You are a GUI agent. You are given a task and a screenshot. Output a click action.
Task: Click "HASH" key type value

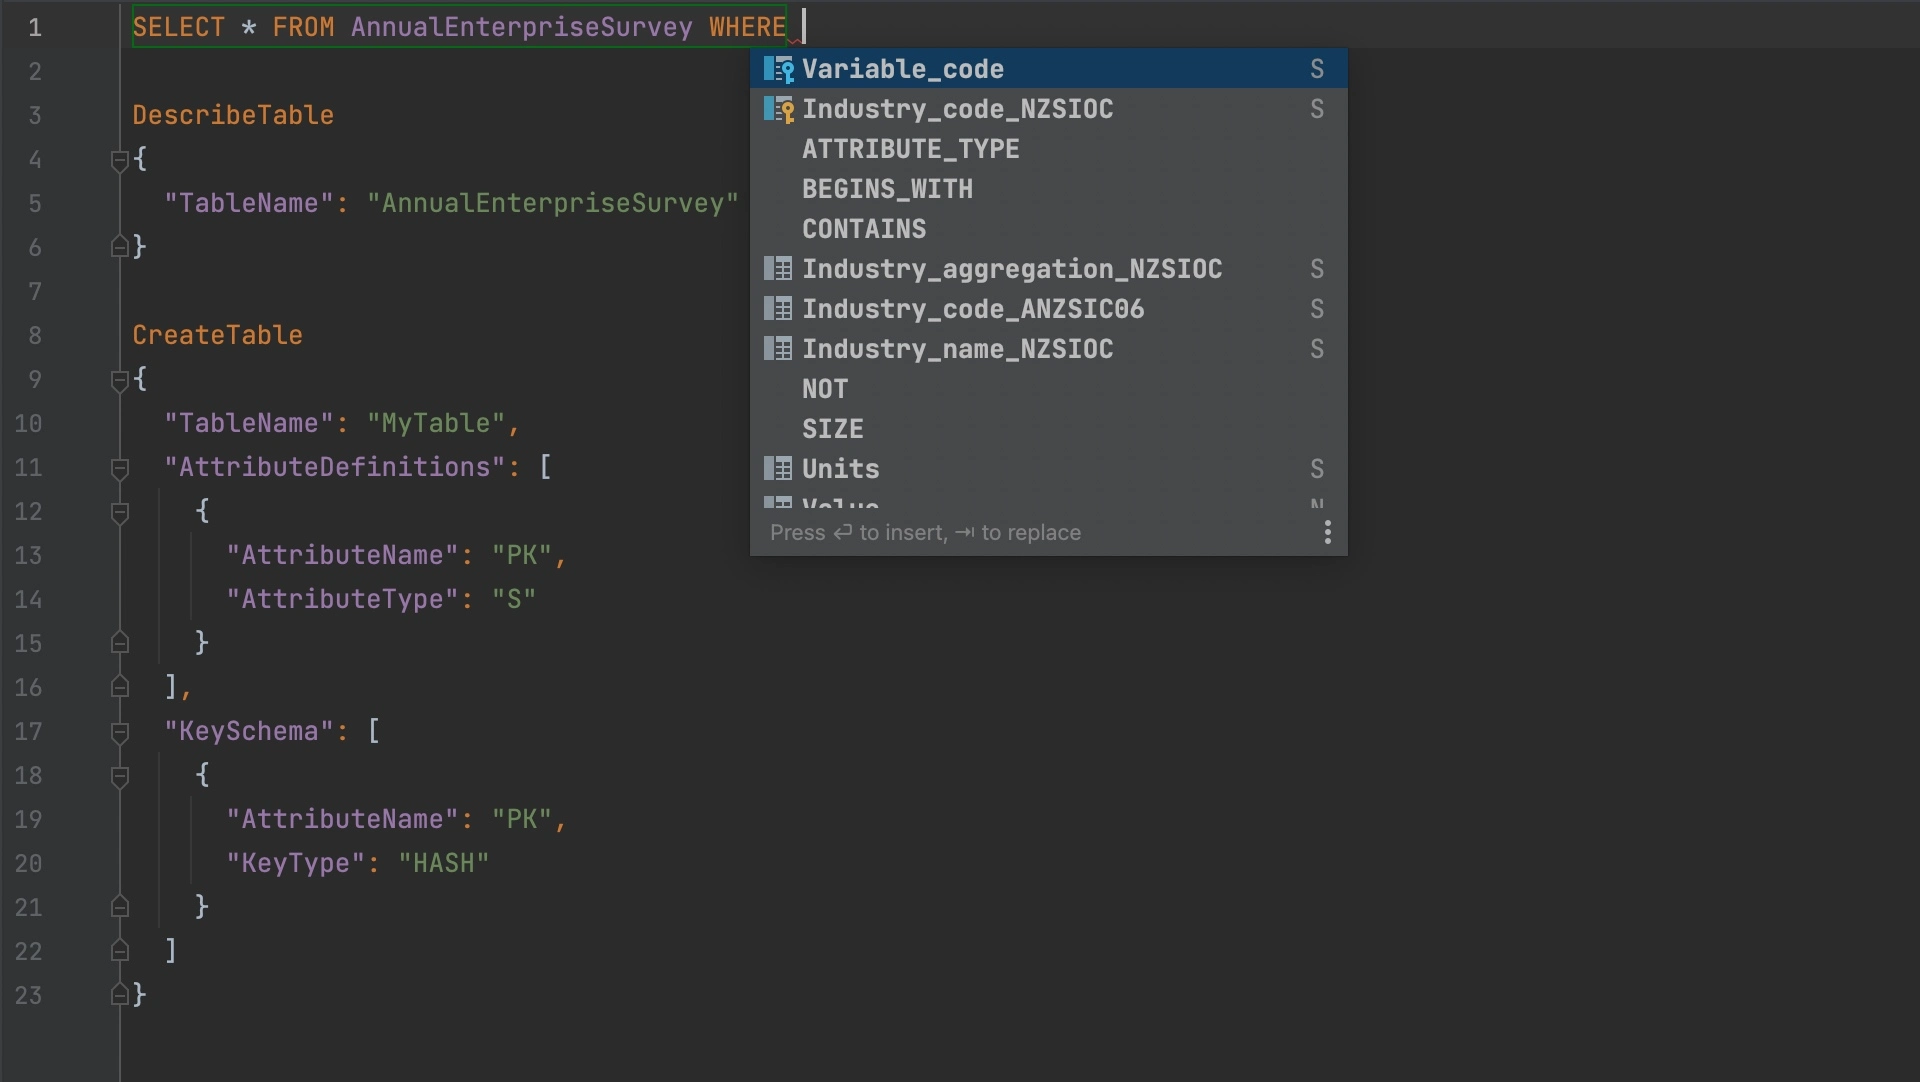tap(443, 863)
